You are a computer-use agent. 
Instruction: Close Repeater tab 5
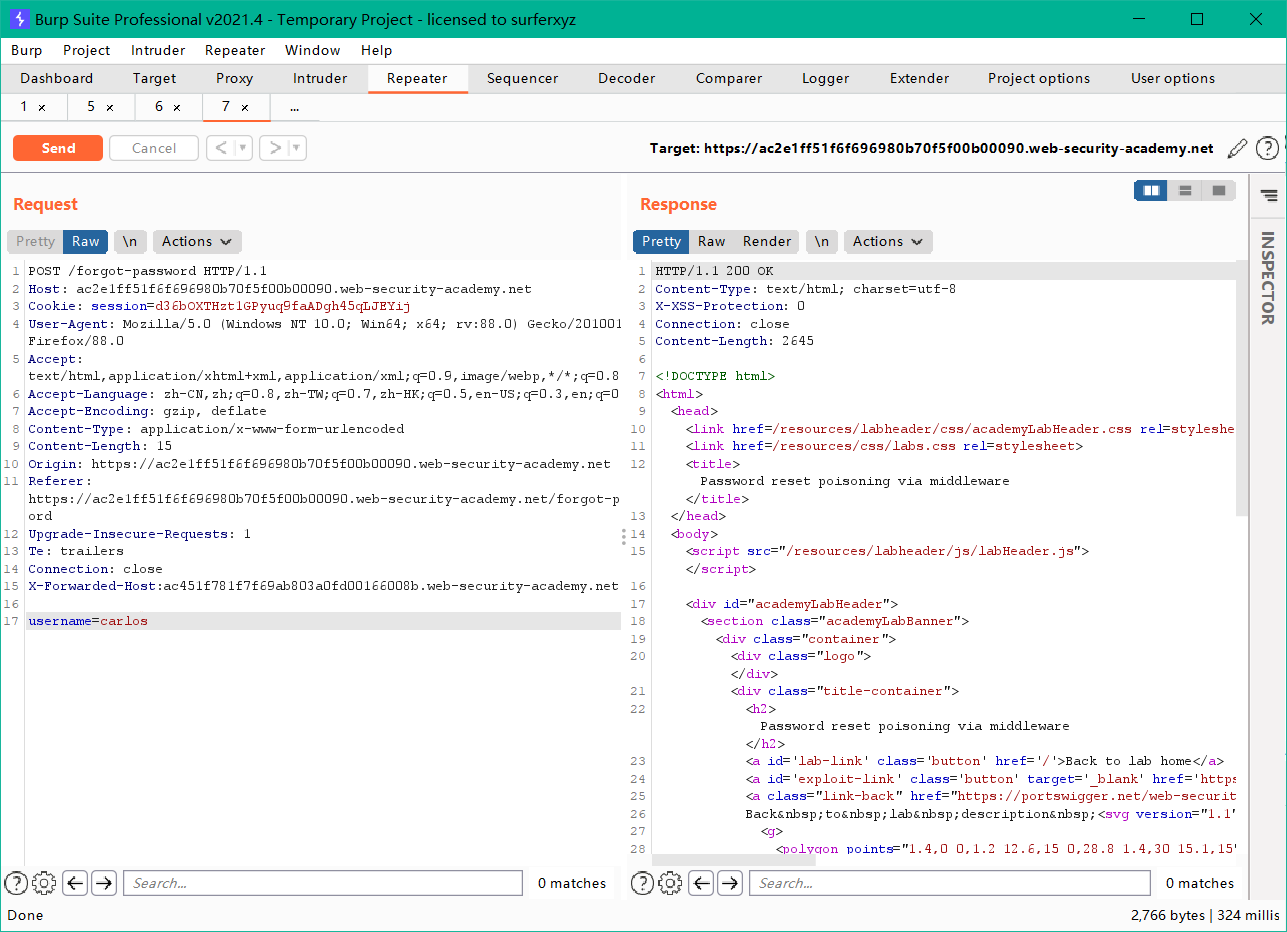[x=110, y=107]
